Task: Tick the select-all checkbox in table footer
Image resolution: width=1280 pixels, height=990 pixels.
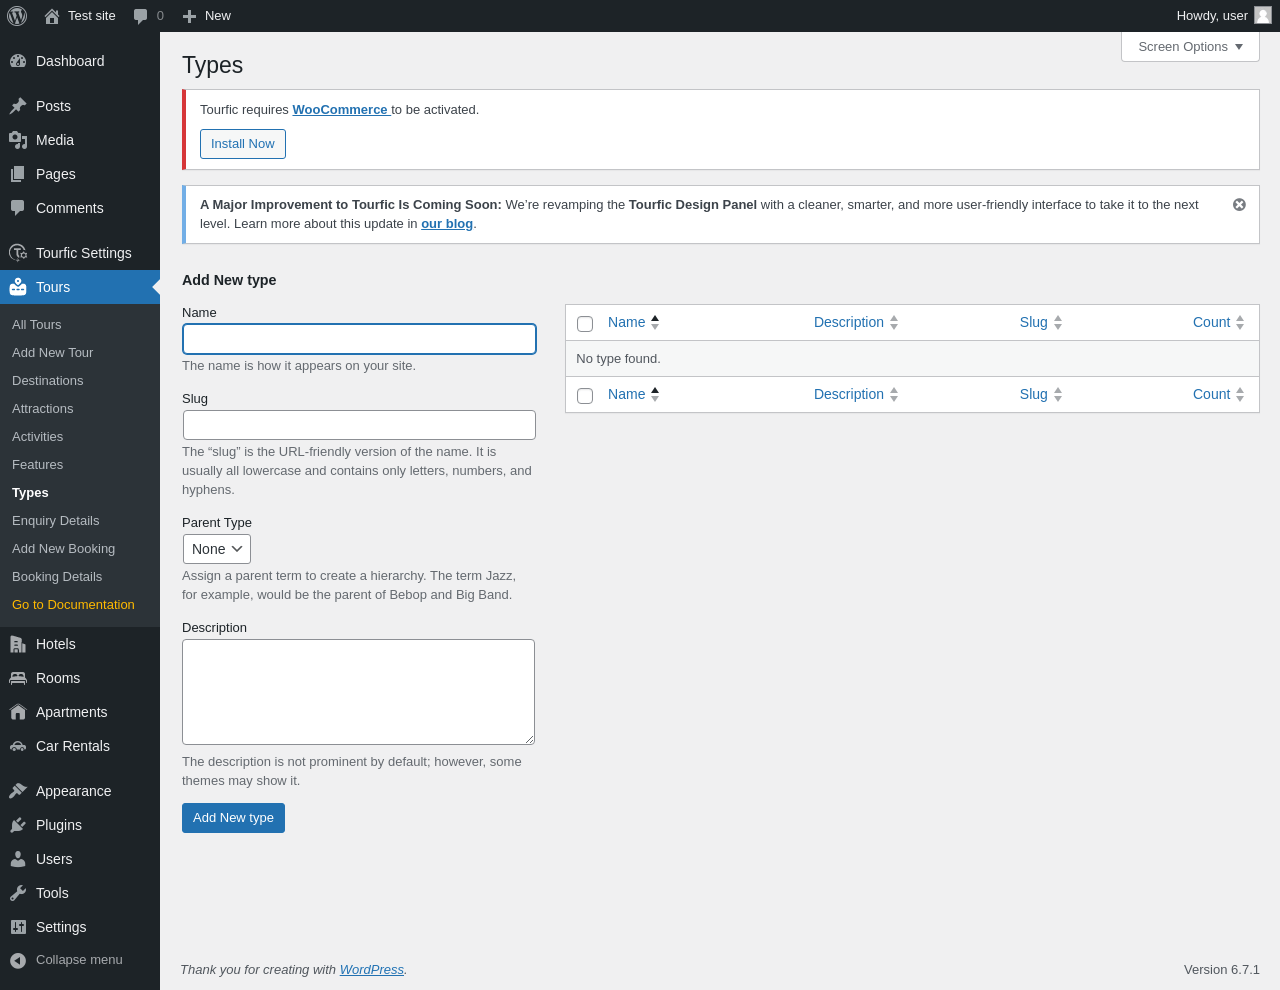Action: tap(585, 396)
